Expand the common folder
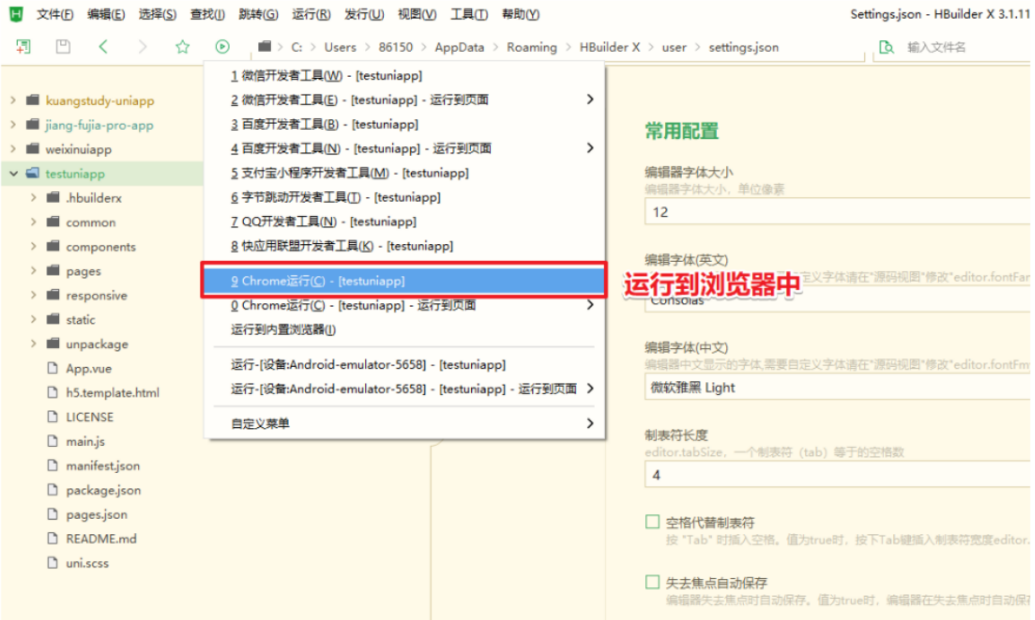Screen dimensions: 1035x620 (x=34, y=222)
